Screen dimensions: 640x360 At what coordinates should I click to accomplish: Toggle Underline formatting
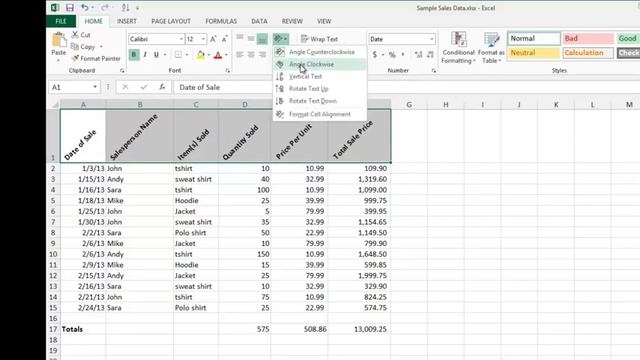click(156, 55)
